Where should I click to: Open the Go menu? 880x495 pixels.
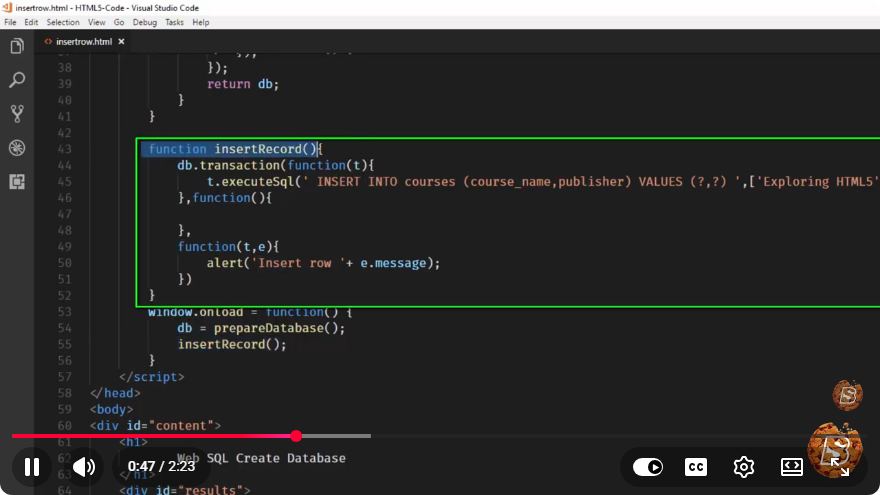119,22
